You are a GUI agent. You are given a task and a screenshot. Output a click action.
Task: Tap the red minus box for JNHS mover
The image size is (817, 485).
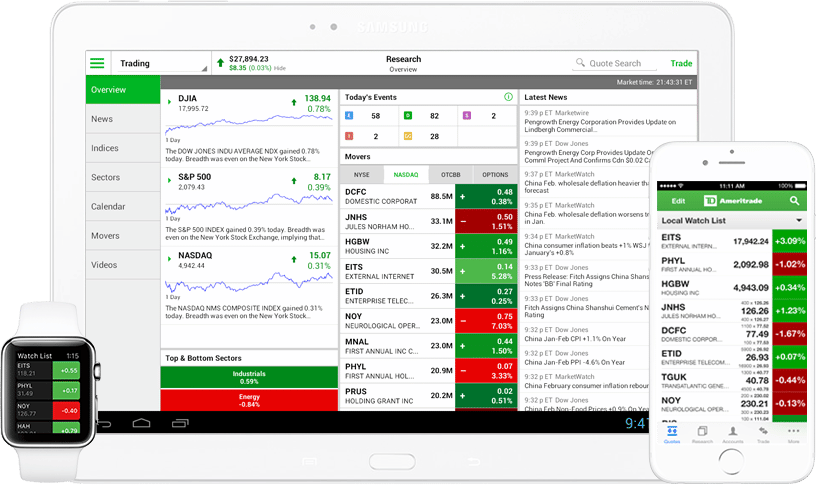486,221
